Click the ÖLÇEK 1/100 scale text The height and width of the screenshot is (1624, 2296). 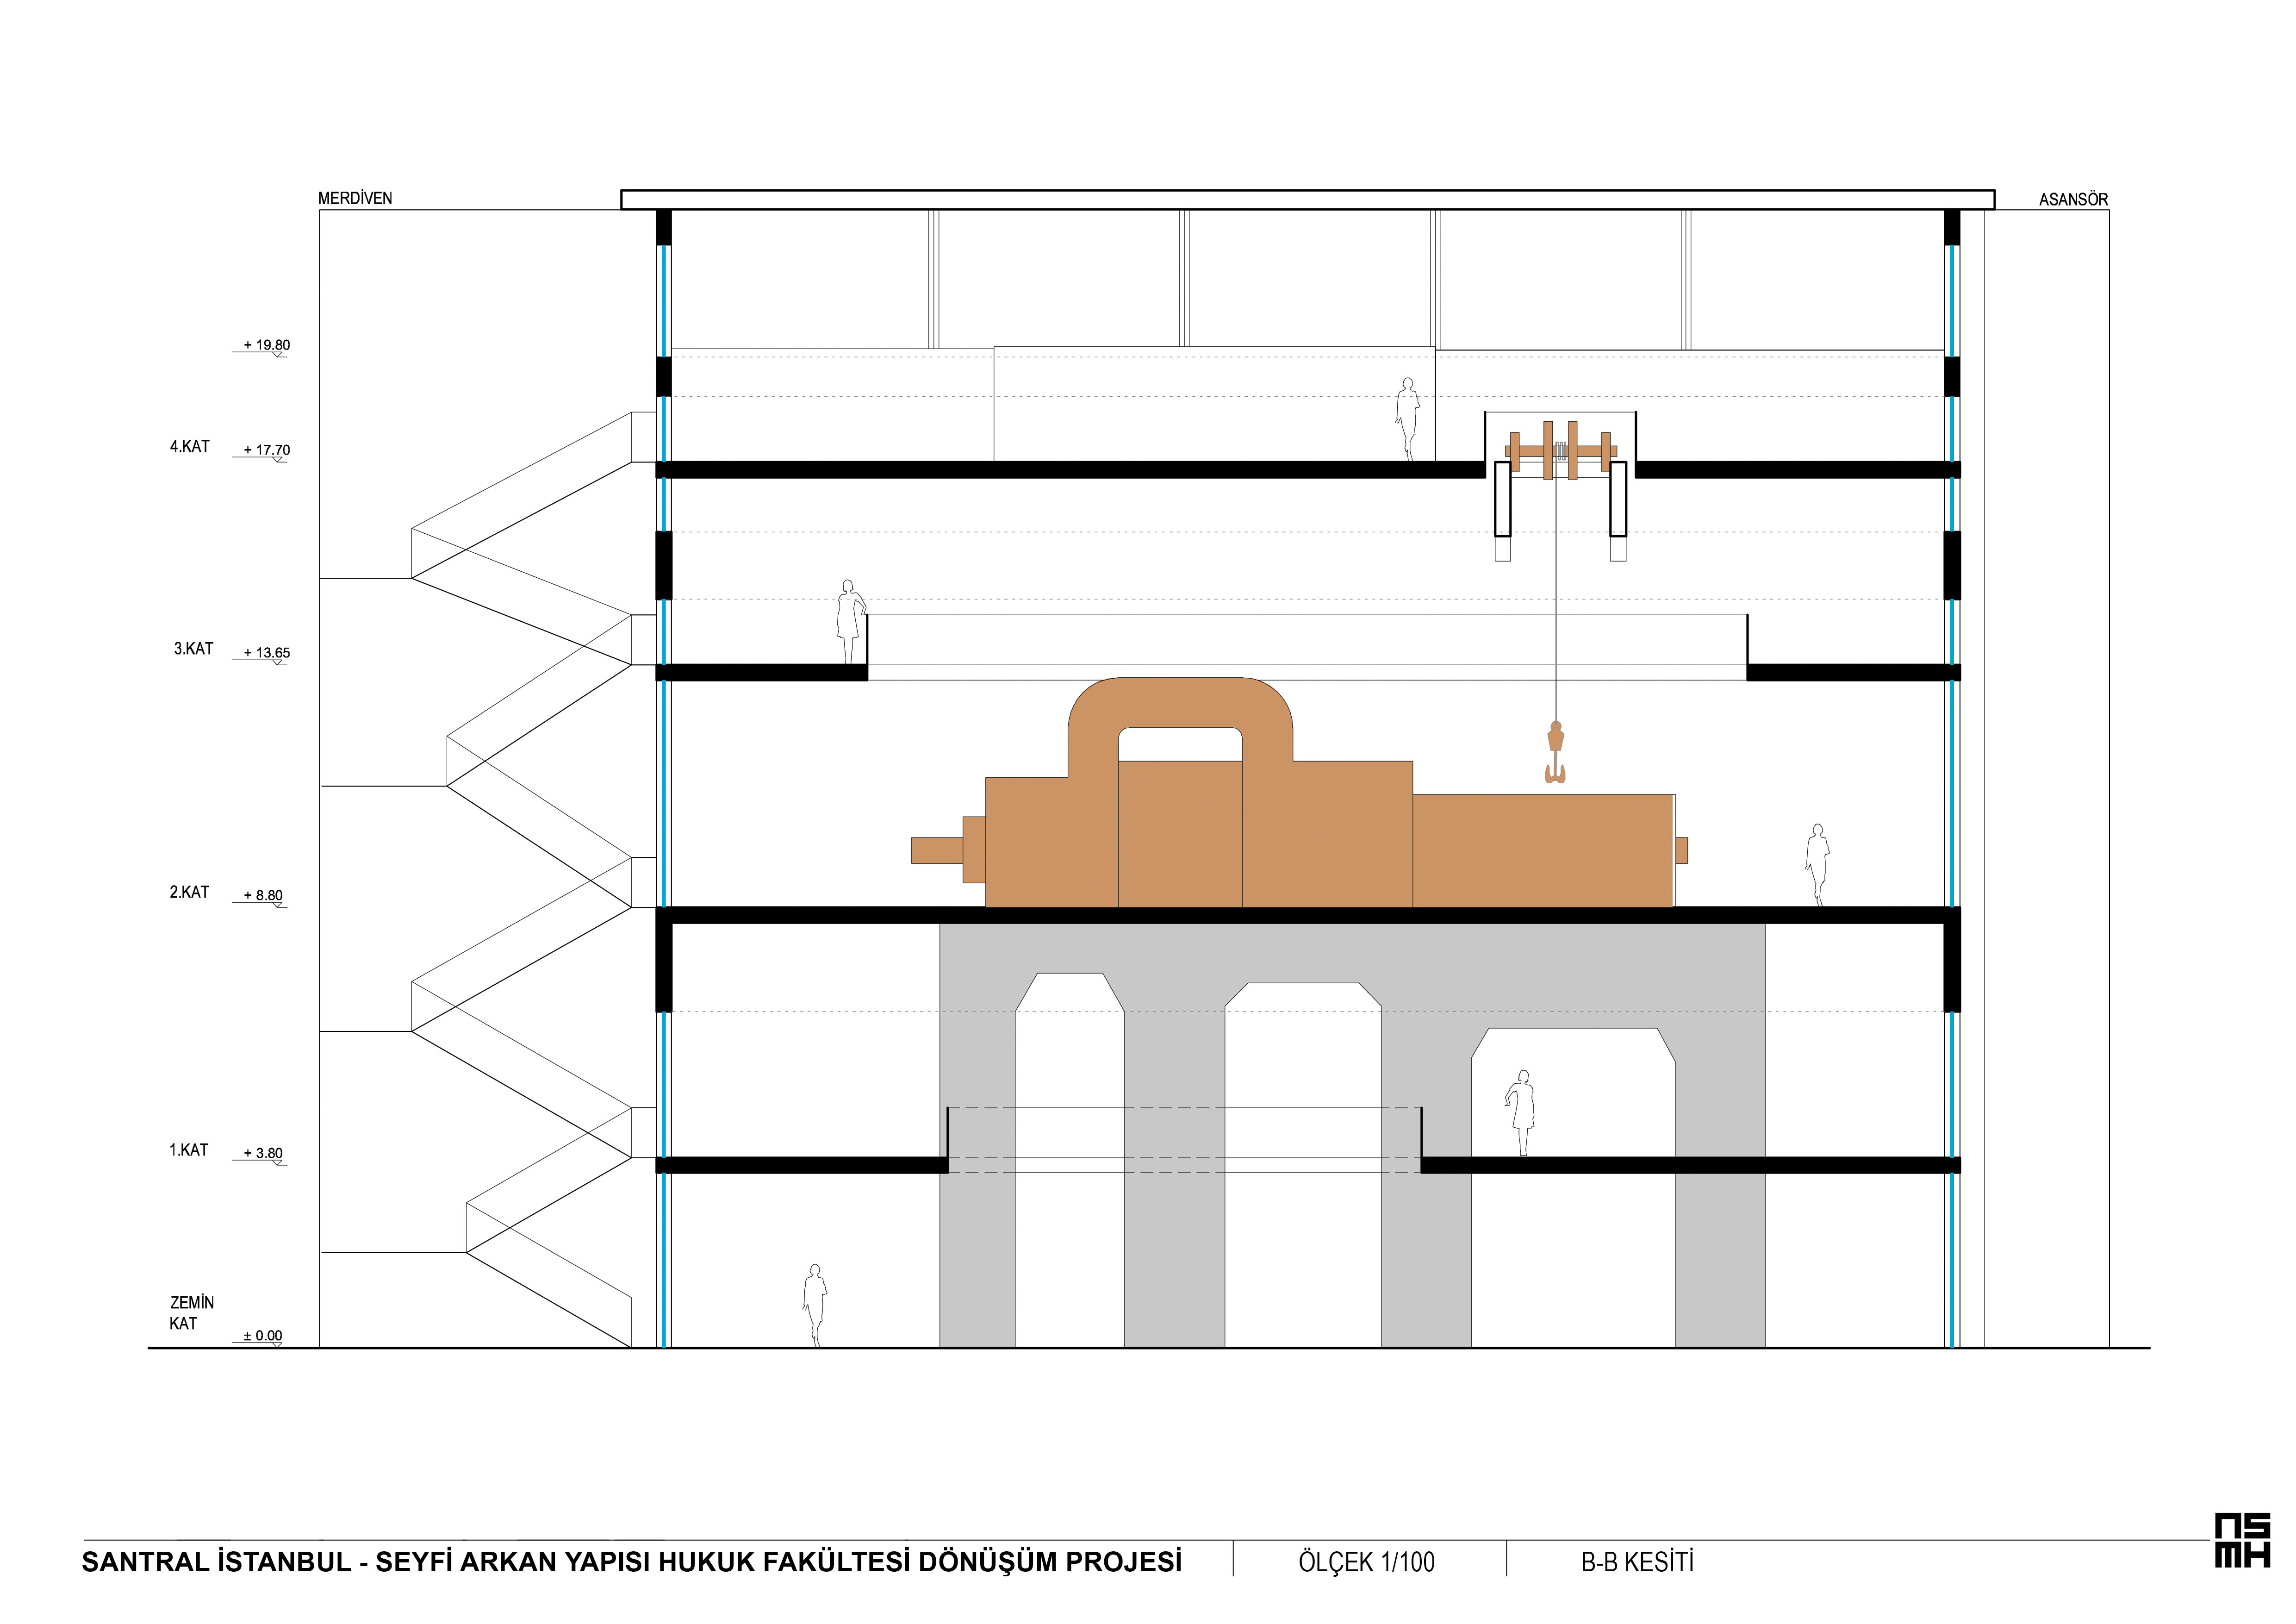(x=1366, y=1562)
